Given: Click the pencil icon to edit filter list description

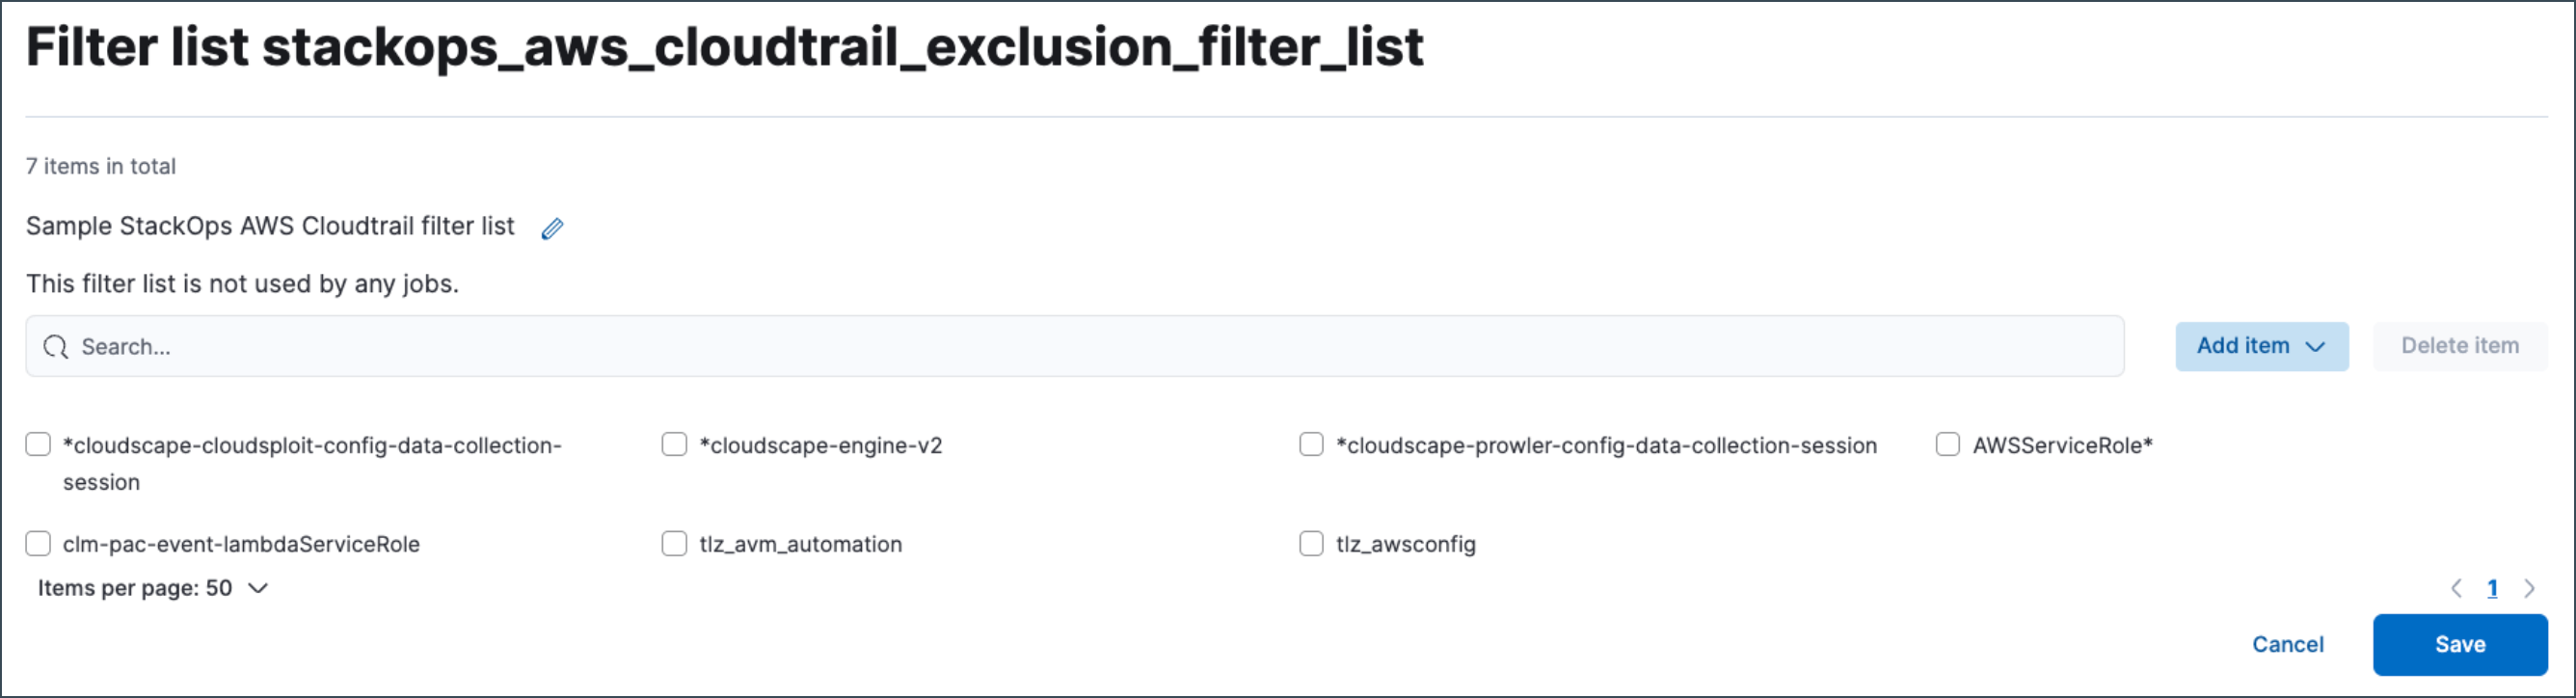Looking at the screenshot, I should tap(551, 228).
